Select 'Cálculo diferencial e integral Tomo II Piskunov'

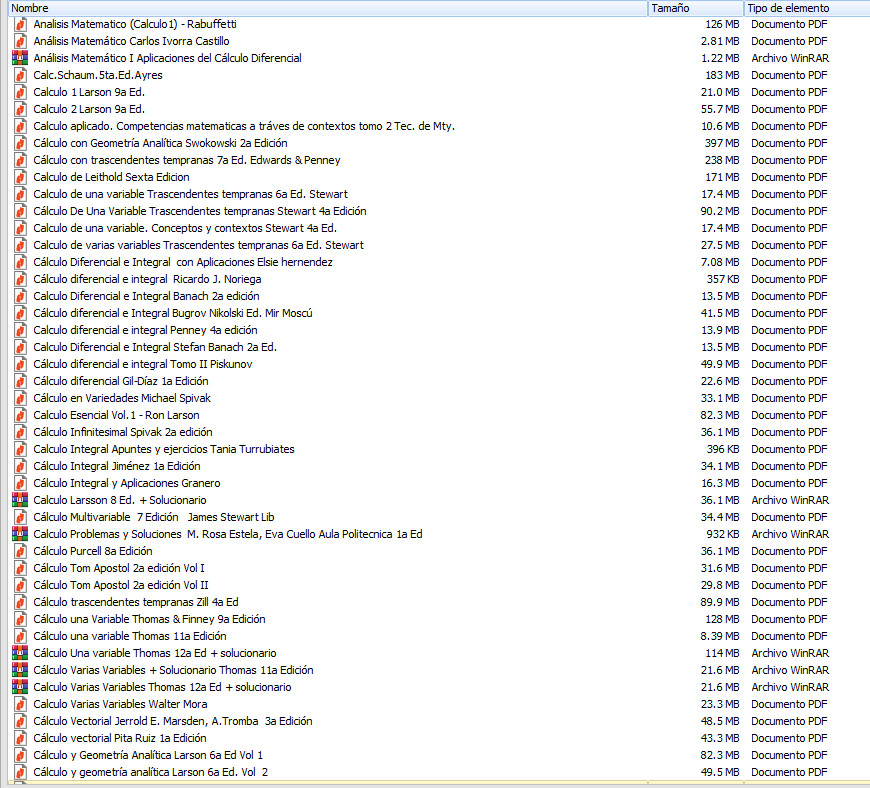point(143,364)
